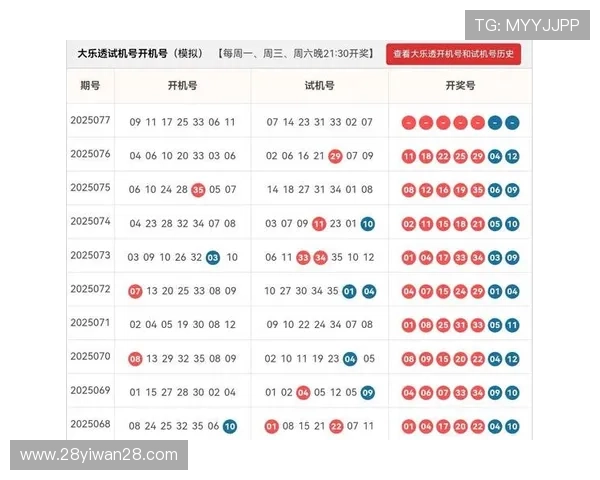Viewport: 600px width, 480px height.
Task: Open issue number 2025077
Action: click(x=90, y=121)
